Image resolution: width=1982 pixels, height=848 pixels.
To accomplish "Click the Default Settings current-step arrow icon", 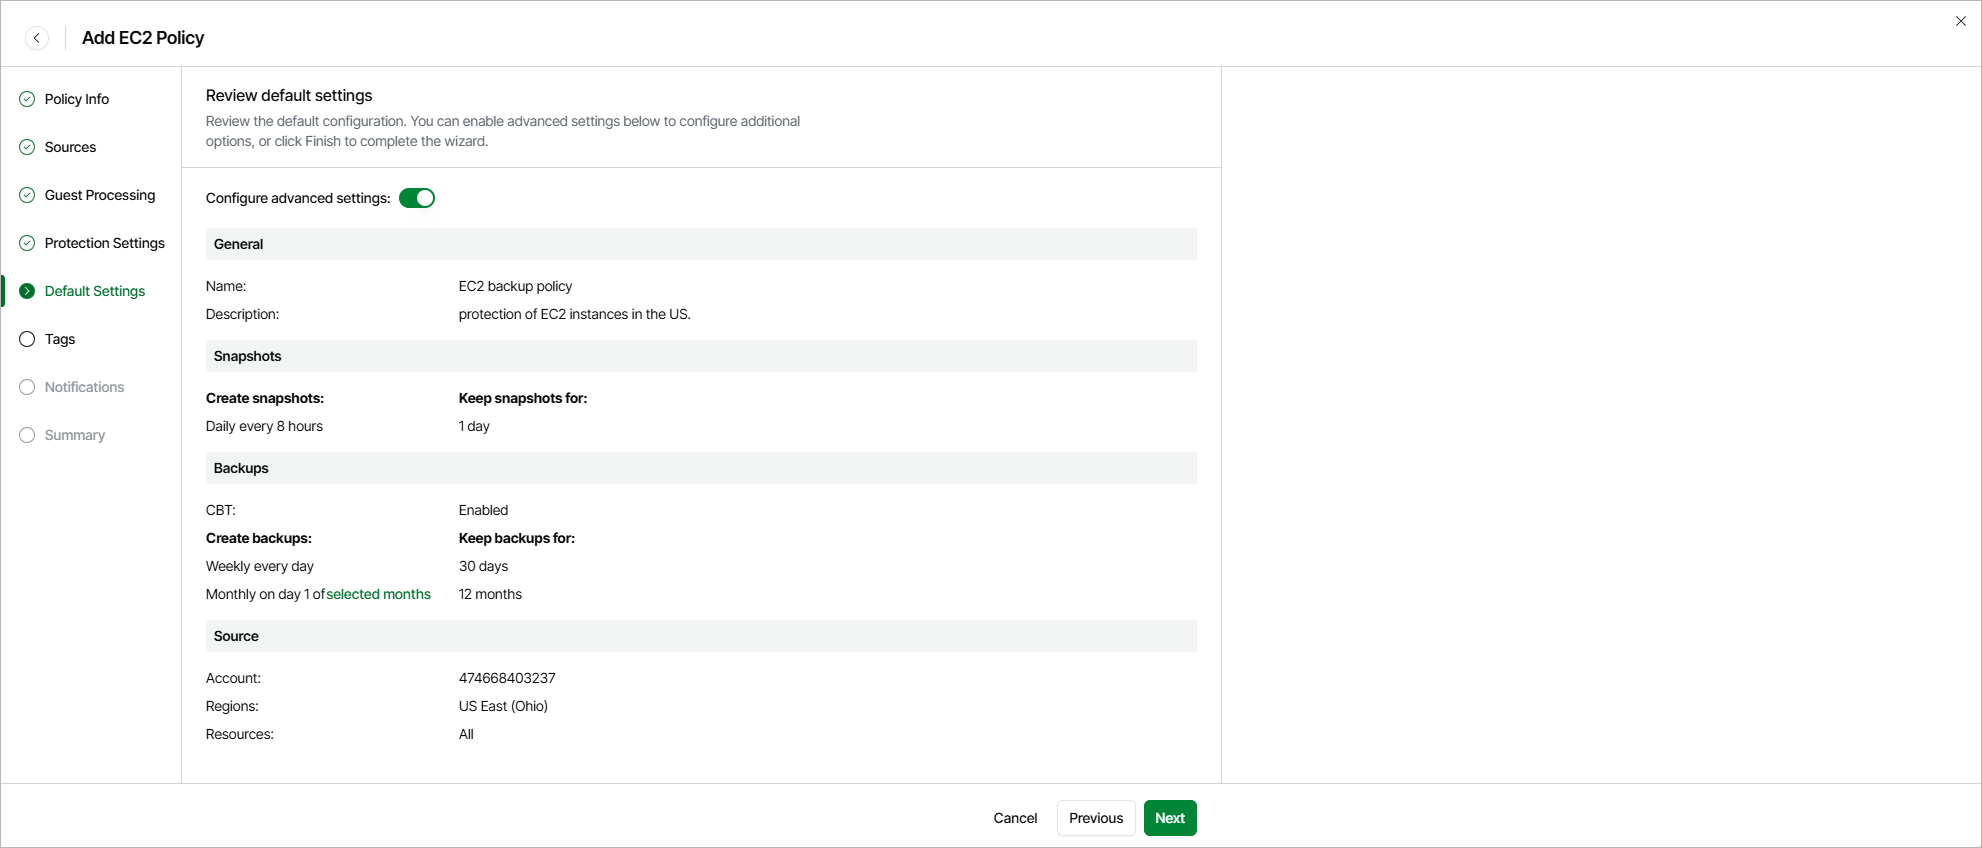I will tap(27, 291).
